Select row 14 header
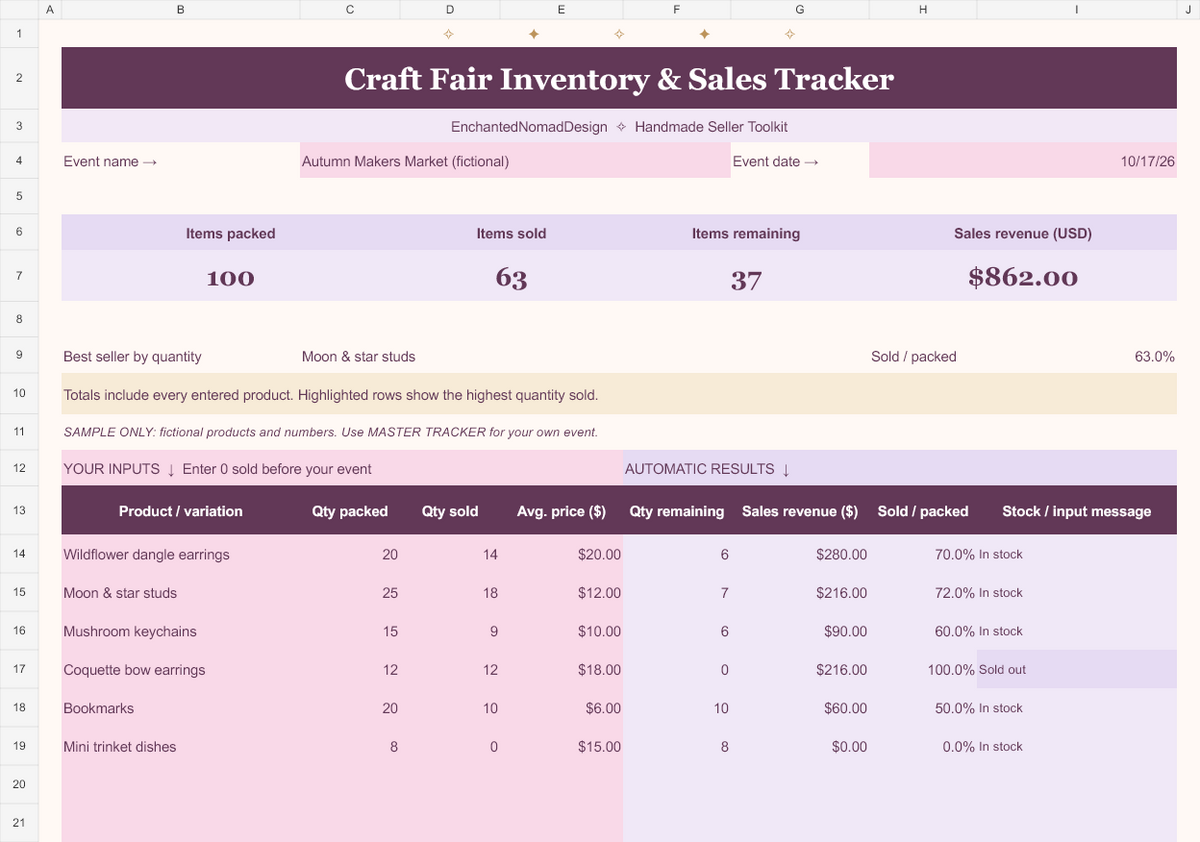Image resolution: width=1200 pixels, height=842 pixels. [x=19, y=554]
